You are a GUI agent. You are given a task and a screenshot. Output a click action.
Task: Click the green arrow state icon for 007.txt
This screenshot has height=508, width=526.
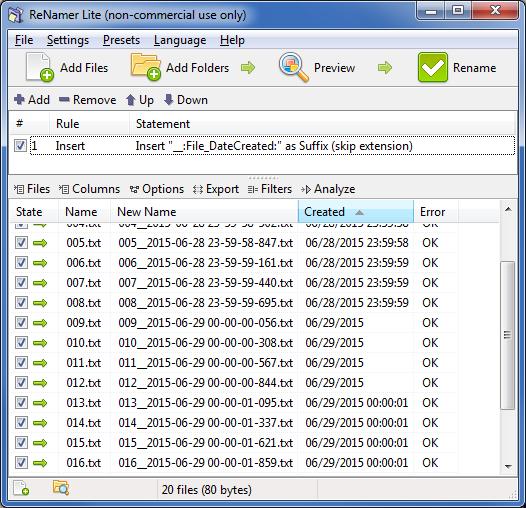tap(40, 283)
